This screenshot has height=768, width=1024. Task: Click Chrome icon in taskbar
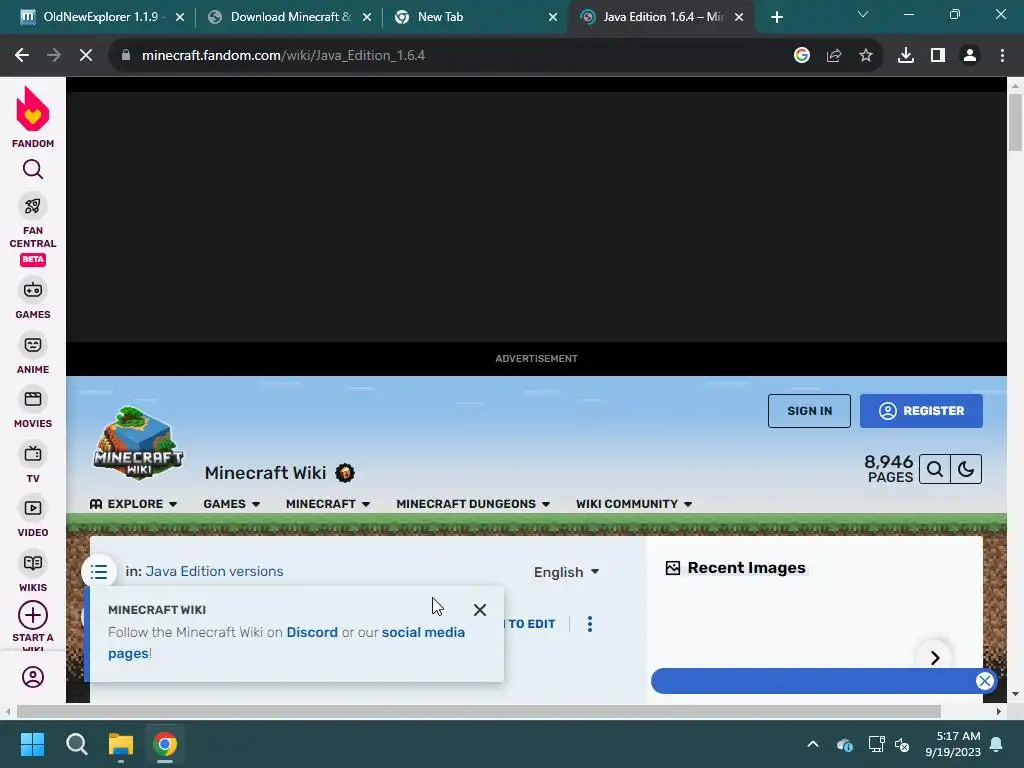click(165, 744)
